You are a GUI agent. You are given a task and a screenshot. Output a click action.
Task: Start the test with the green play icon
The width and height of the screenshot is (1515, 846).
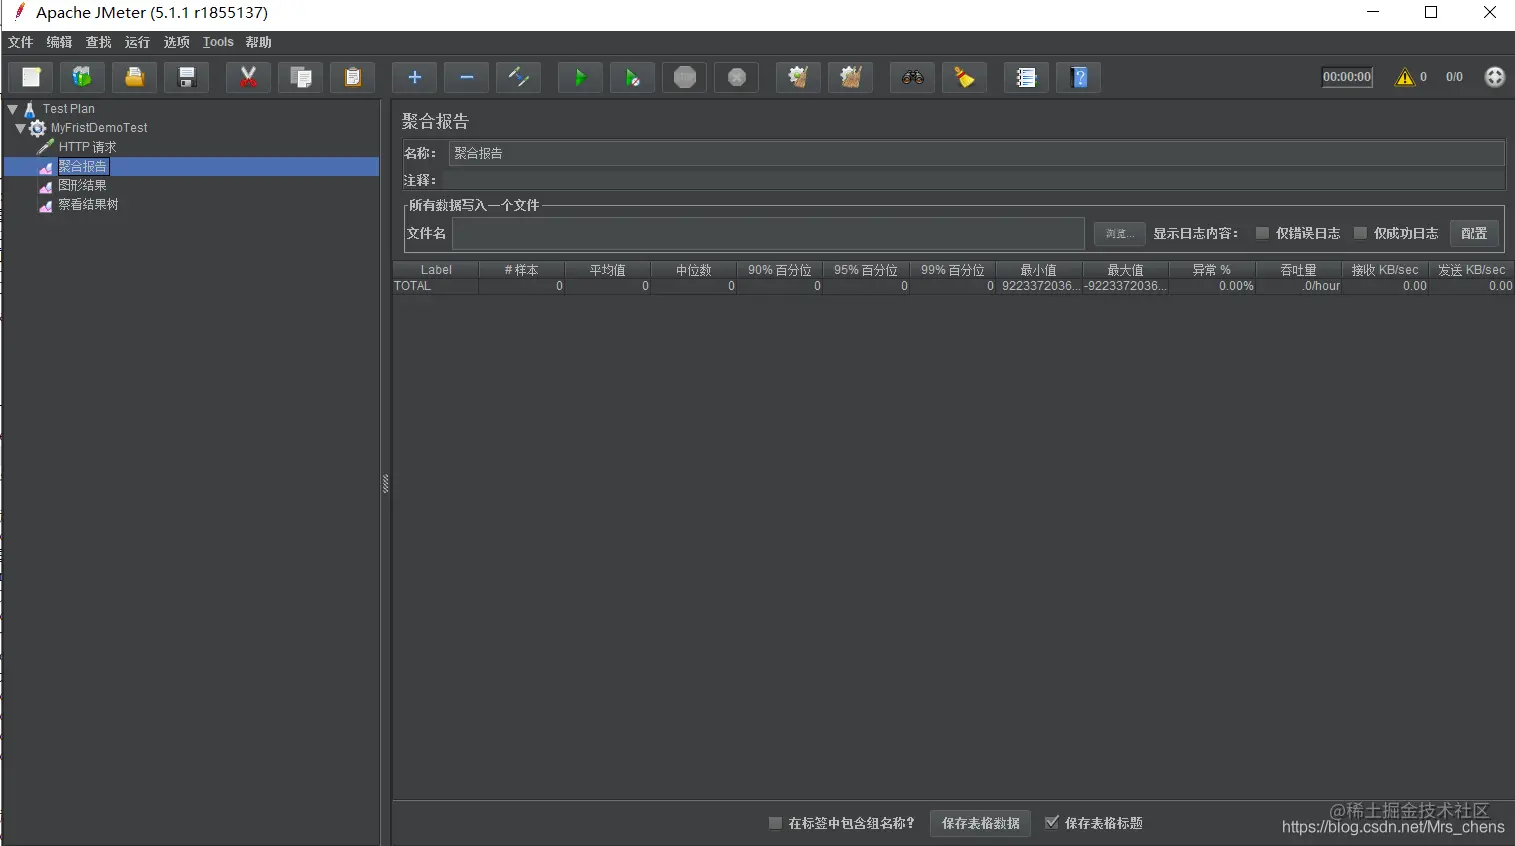(580, 77)
